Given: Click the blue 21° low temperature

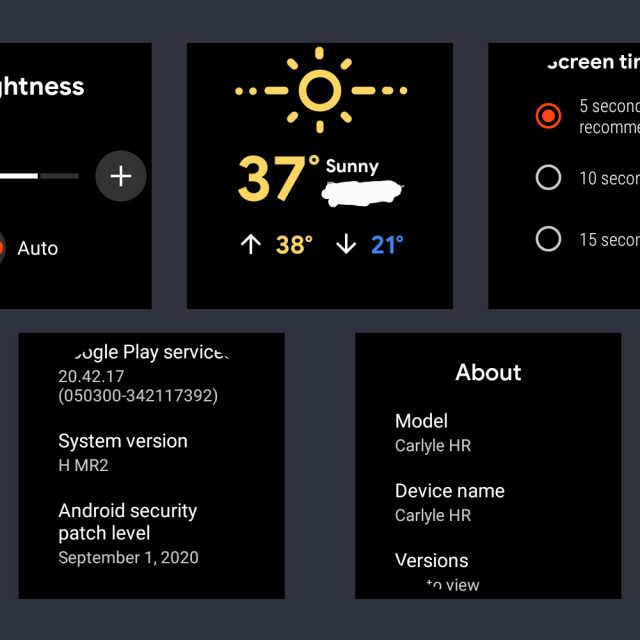Looking at the screenshot, I should (387, 244).
